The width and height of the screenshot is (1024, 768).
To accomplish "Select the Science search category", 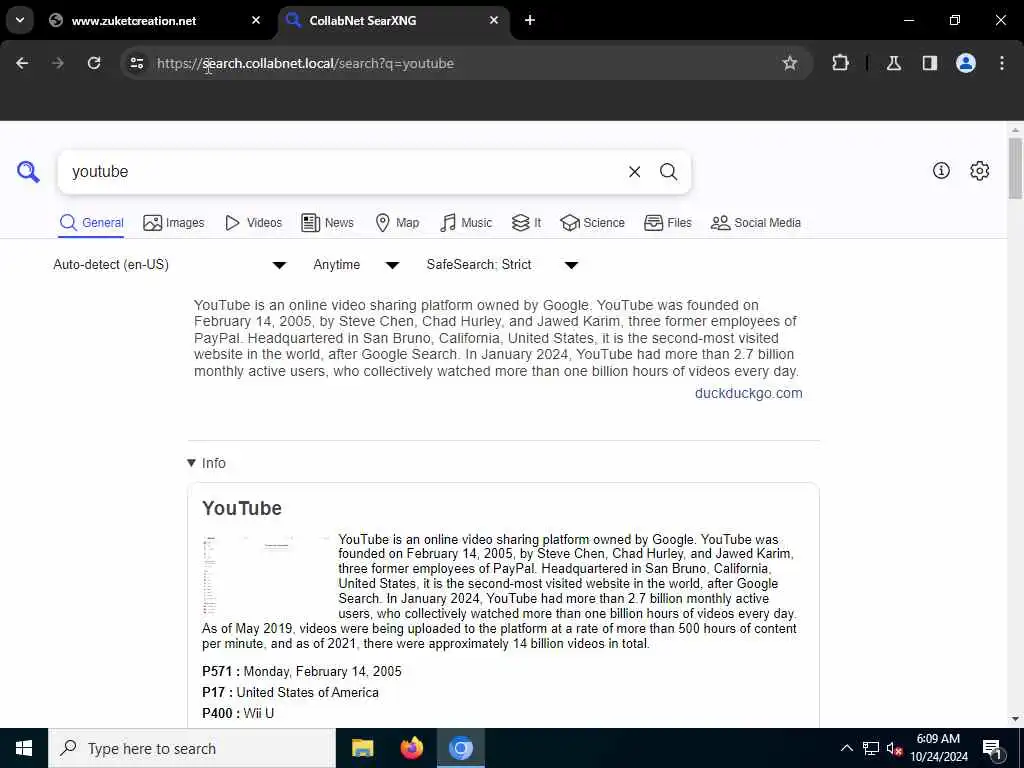I will (592, 223).
